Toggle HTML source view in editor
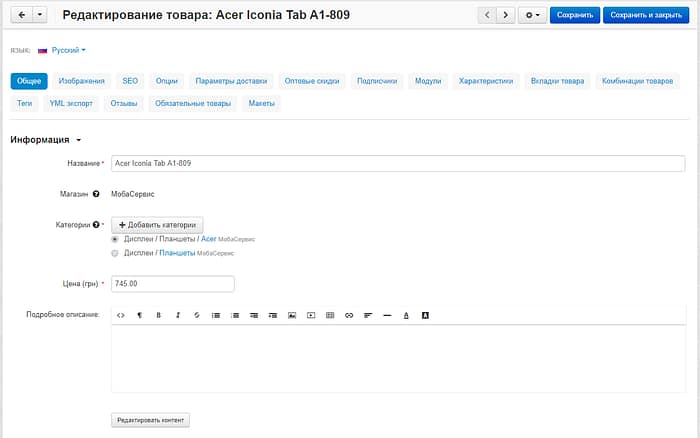 click(x=121, y=315)
